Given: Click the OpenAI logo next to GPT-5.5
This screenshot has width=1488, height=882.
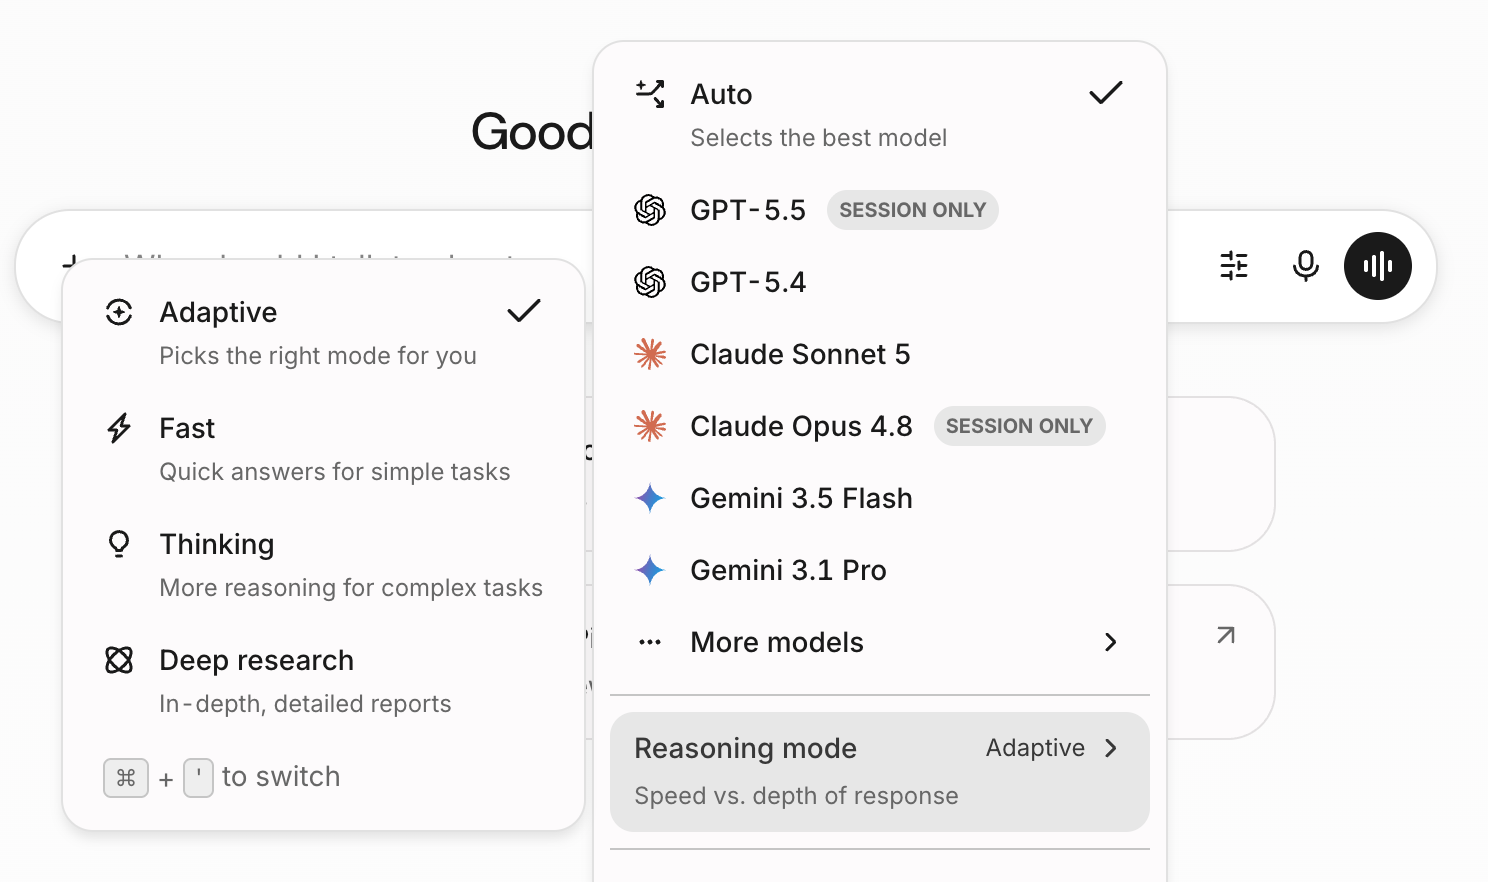Looking at the screenshot, I should pos(650,210).
